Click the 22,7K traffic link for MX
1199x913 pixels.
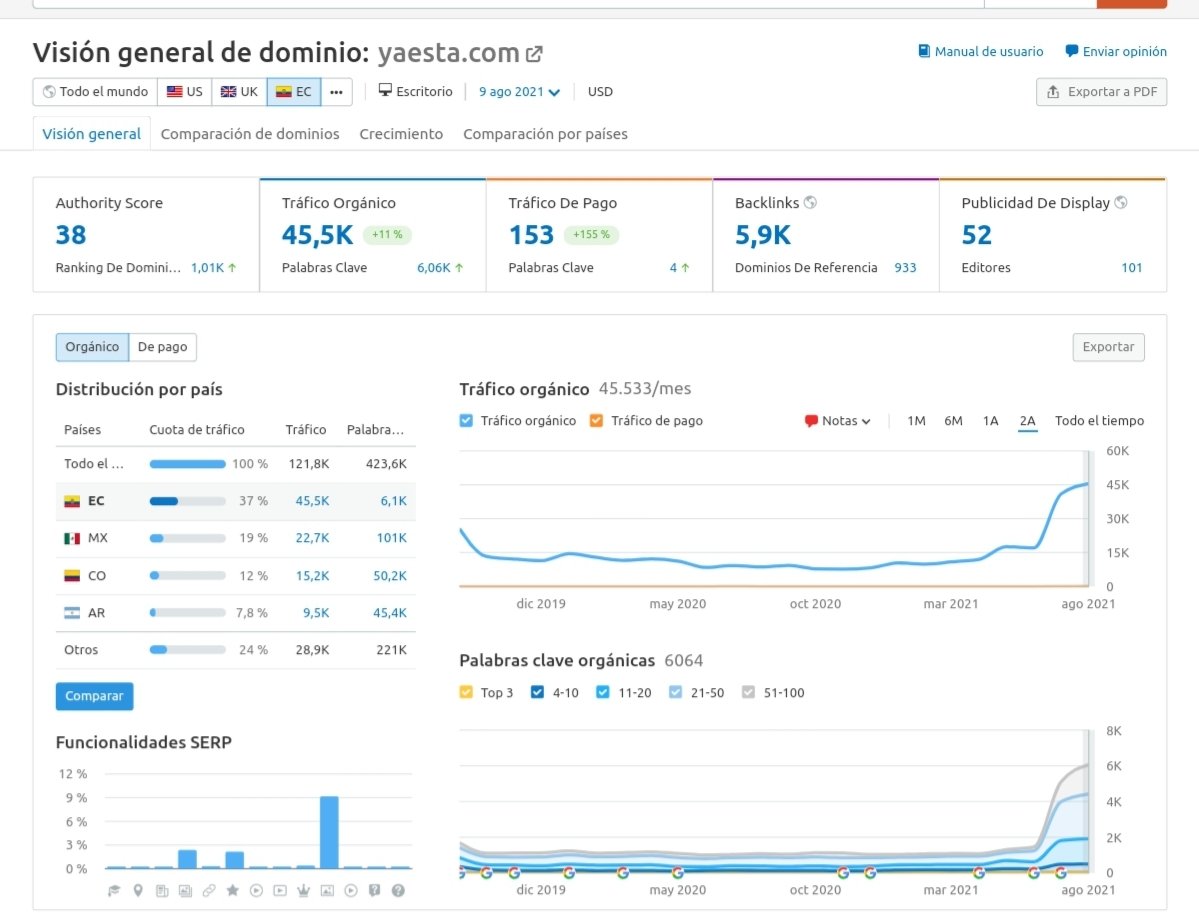coord(313,538)
